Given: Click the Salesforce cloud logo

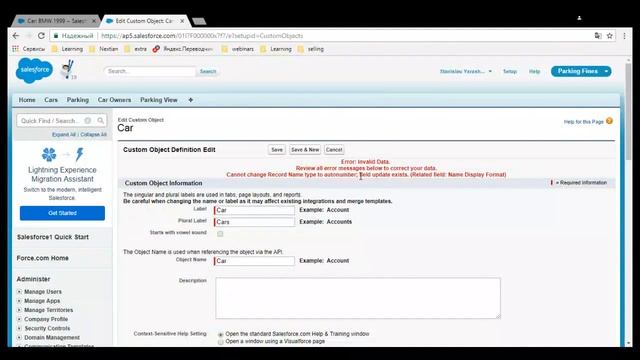Looking at the screenshot, I should tap(35, 70).
